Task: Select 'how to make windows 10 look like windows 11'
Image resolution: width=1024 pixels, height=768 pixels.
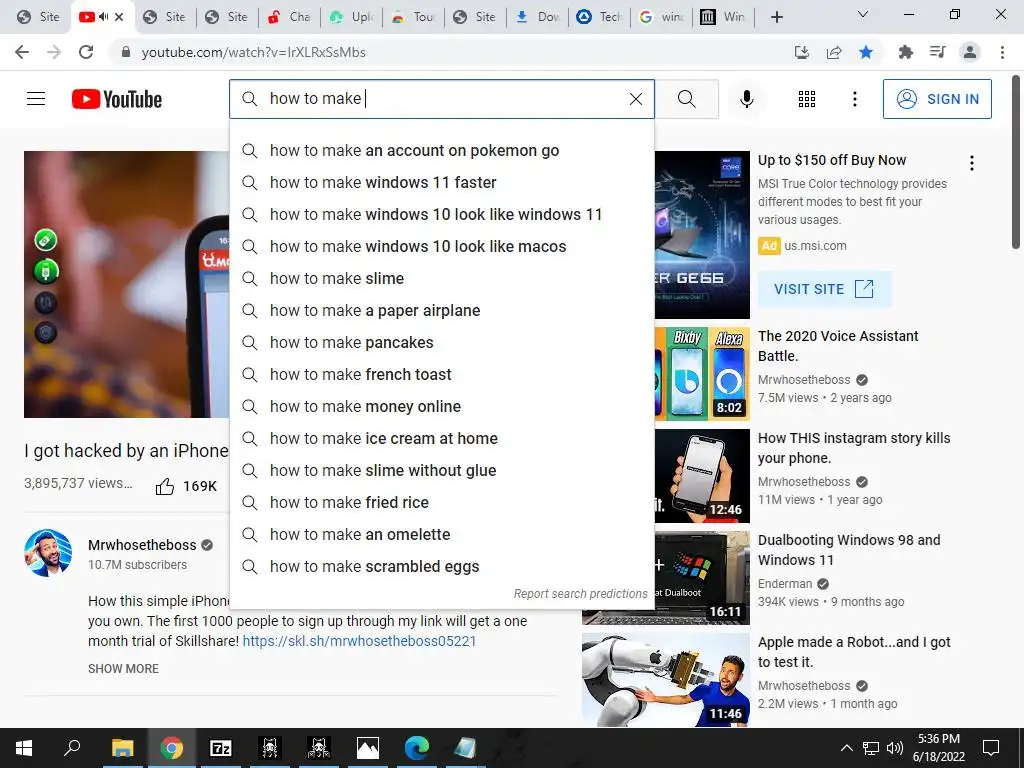Action: coord(441,214)
